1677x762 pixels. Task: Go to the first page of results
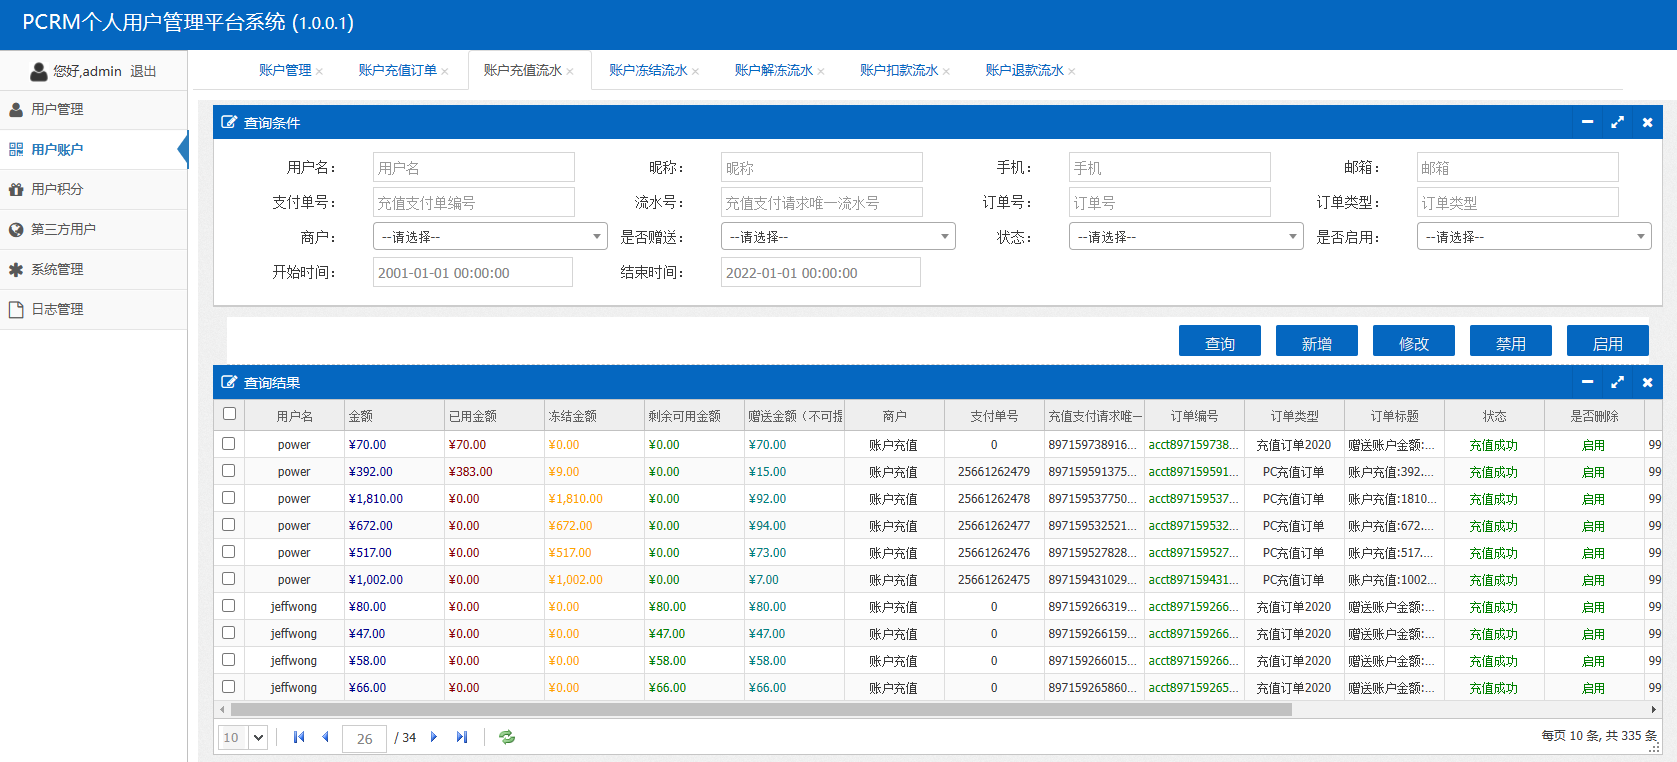tap(298, 737)
